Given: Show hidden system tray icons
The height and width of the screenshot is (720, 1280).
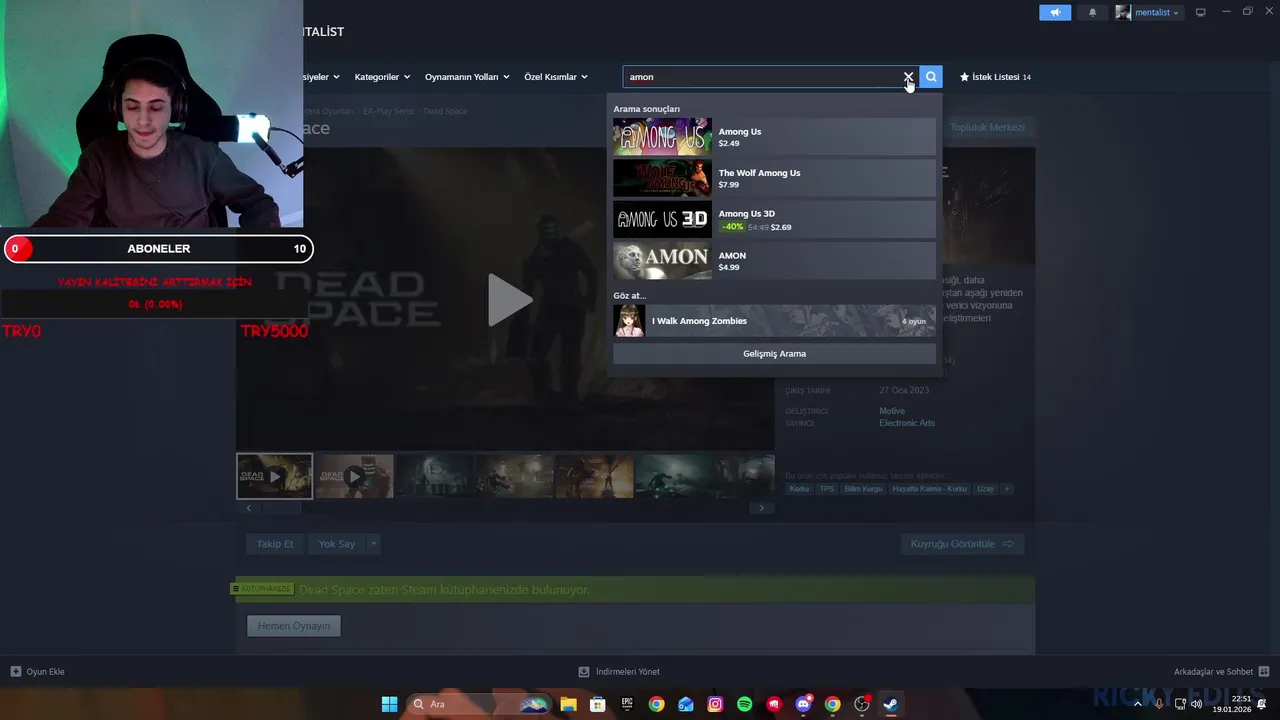Looking at the screenshot, I should tap(1137, 704).
